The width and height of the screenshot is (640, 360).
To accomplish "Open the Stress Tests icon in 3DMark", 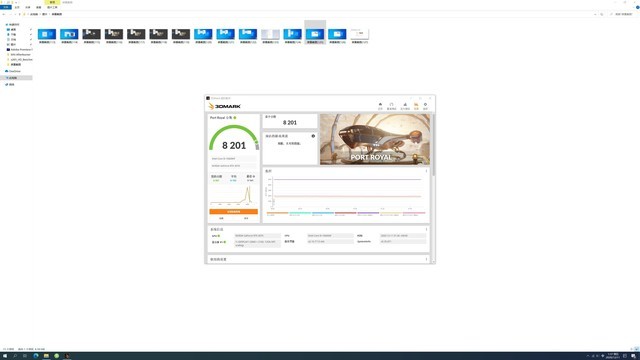I will pos(405,106).
